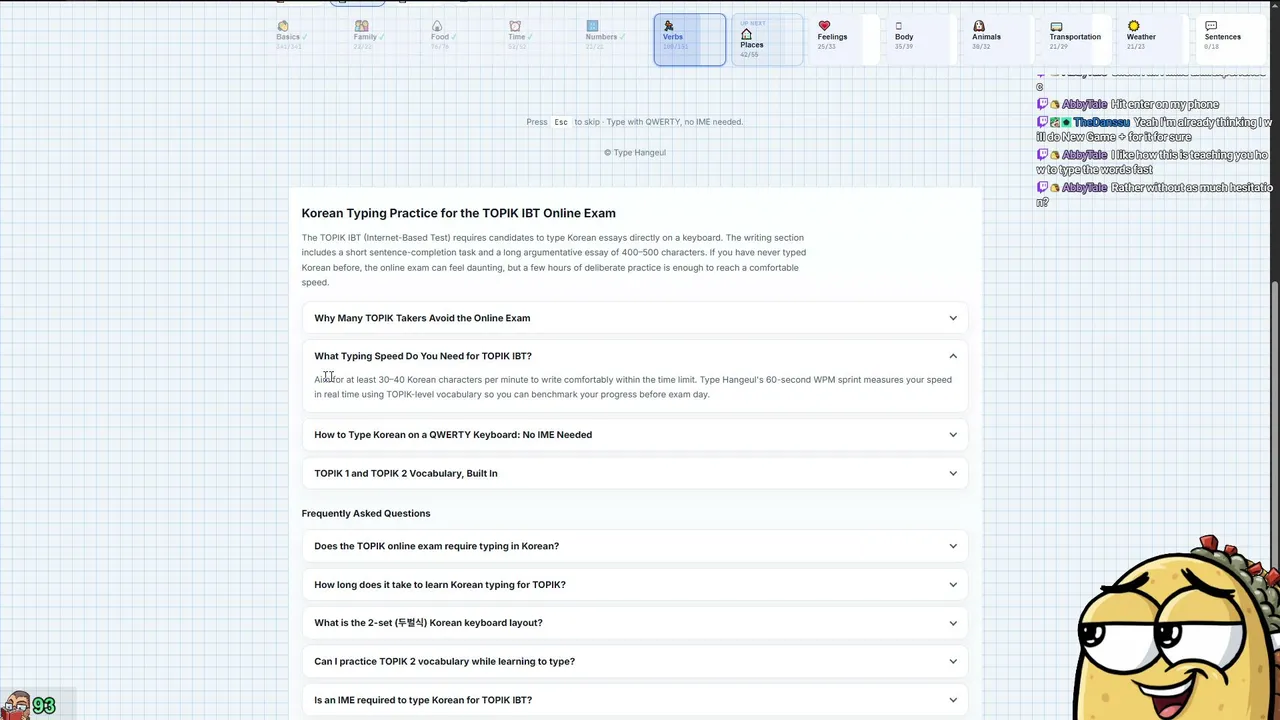Click the 'Frequently Asked Questions' heading
Image resolution: width=1280 pixels, height=720 pixels.
click(366, 513)
